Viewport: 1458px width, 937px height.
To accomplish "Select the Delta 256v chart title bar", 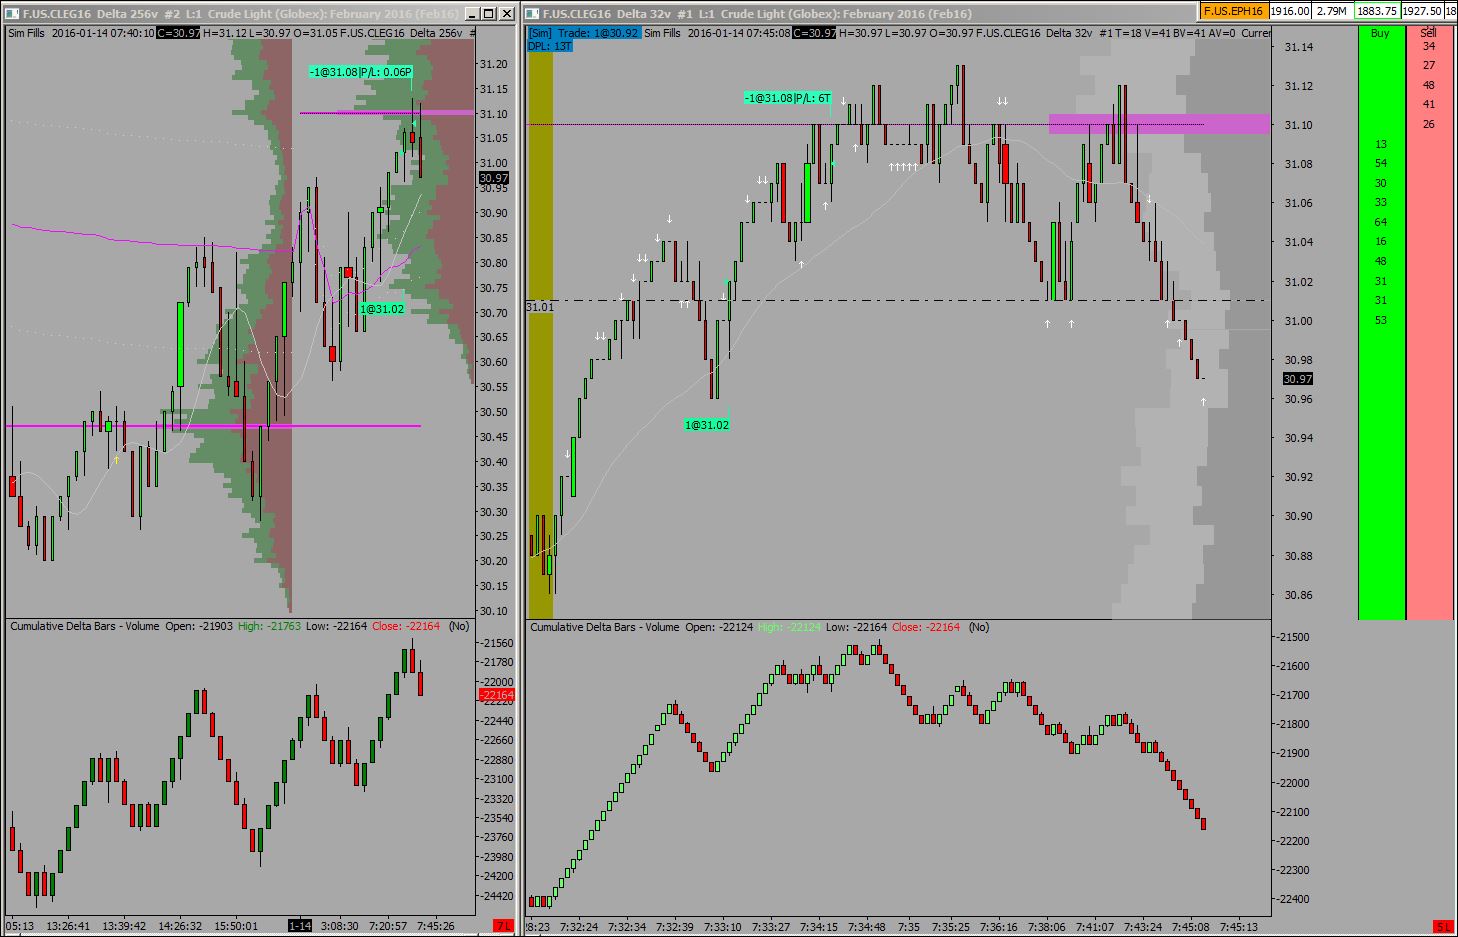I will click(240, 14).
